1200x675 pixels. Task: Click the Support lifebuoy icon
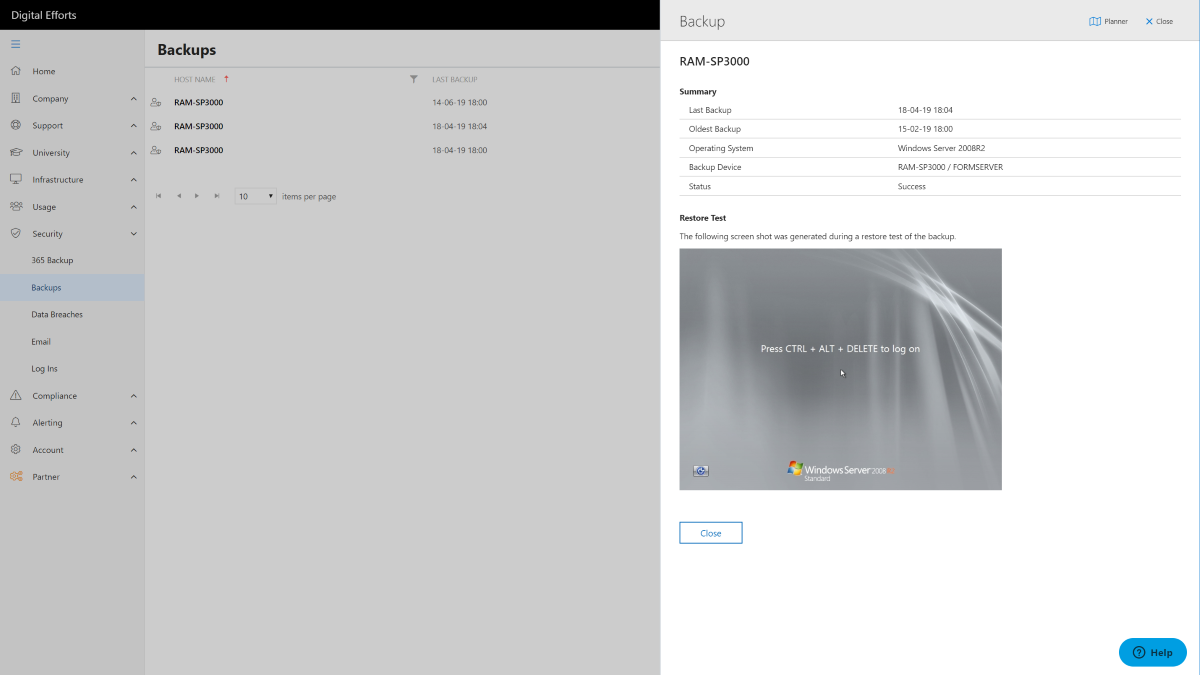tap(16, 125)
